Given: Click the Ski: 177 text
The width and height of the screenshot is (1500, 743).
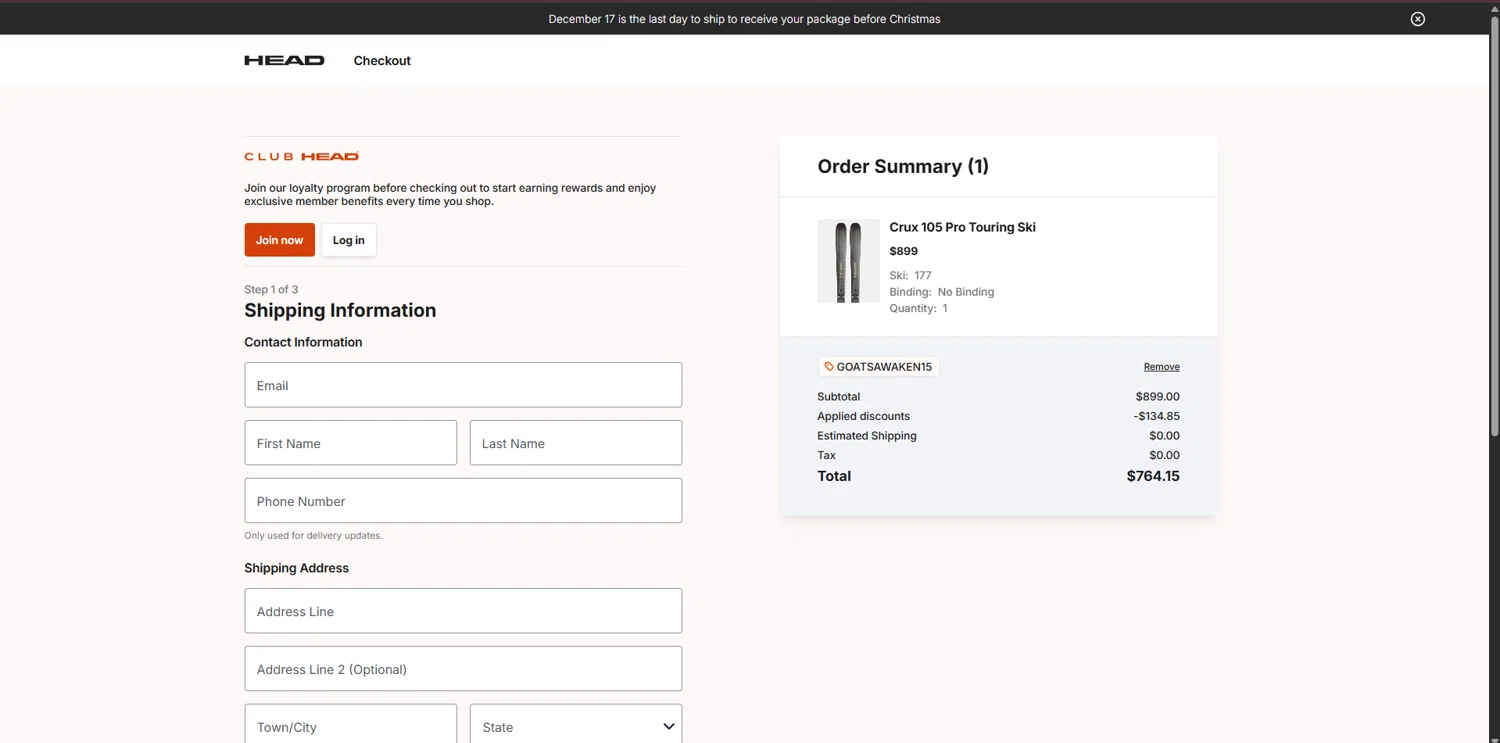Looking at the screenshot, I should pyautogui.click(x=910, y=275).
